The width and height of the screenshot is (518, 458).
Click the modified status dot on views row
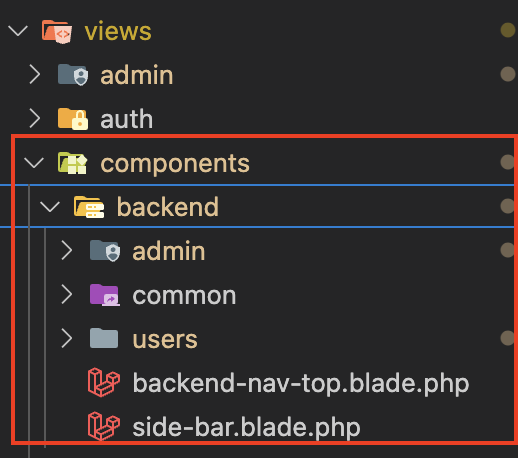508,30
